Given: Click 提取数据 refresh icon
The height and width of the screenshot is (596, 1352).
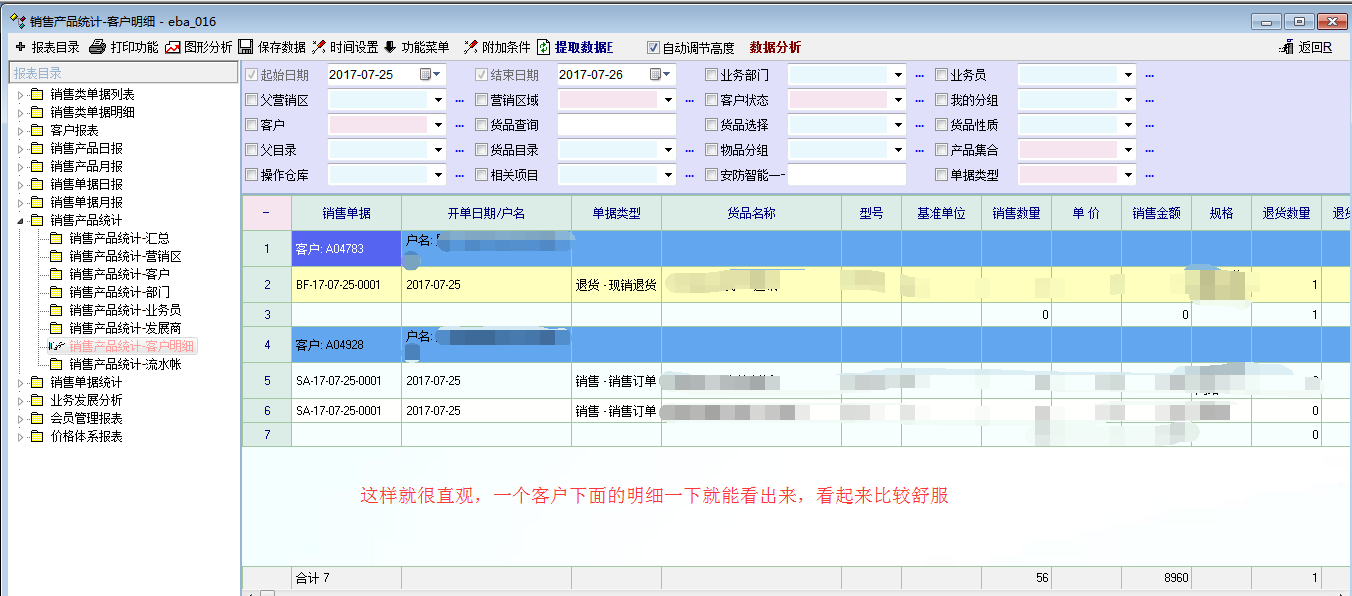Looking at the screenshot, I should point(544,47).
